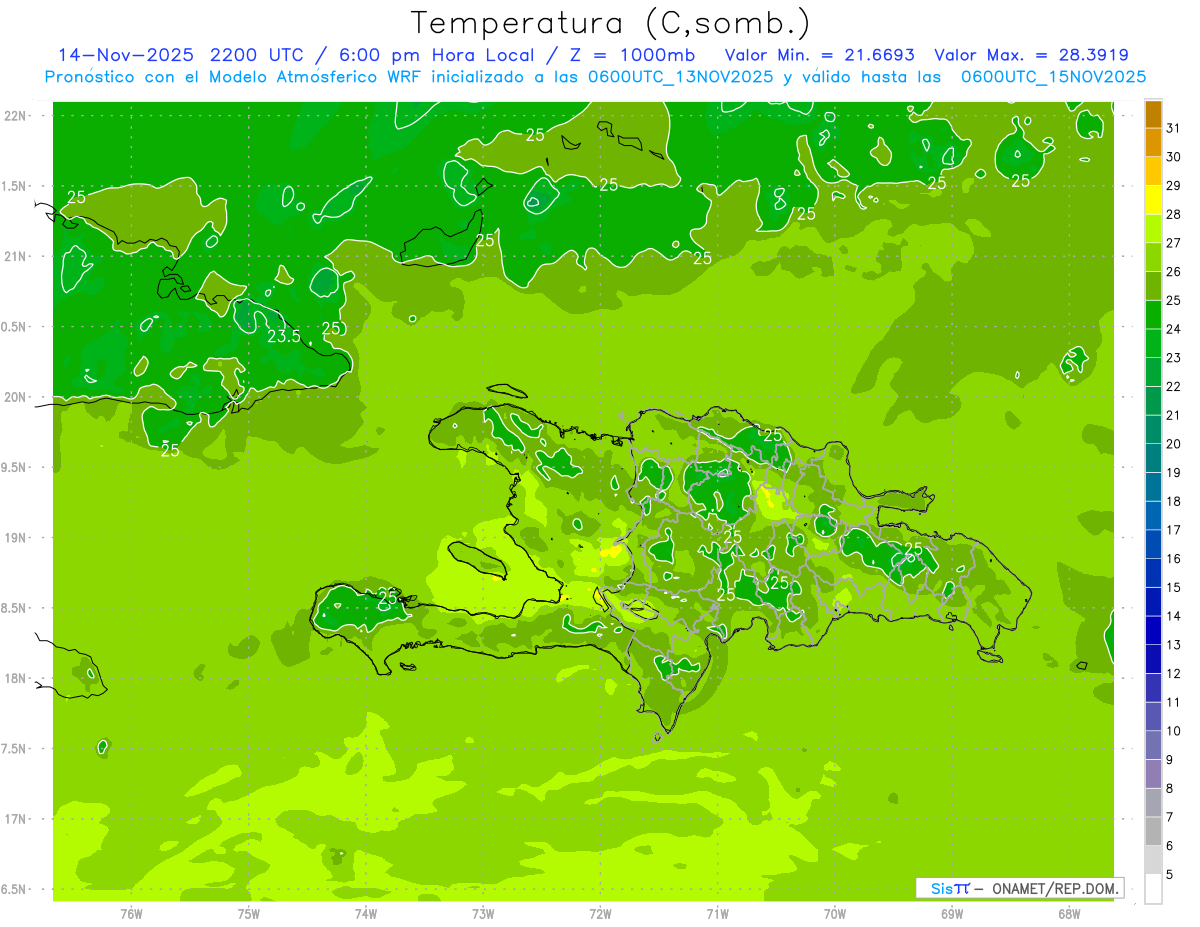The height and width of the screenshot is (927, 1200).
Task: Click the yellow legend swatch between 28 and 29
Action: click(x=1153, y=200)
